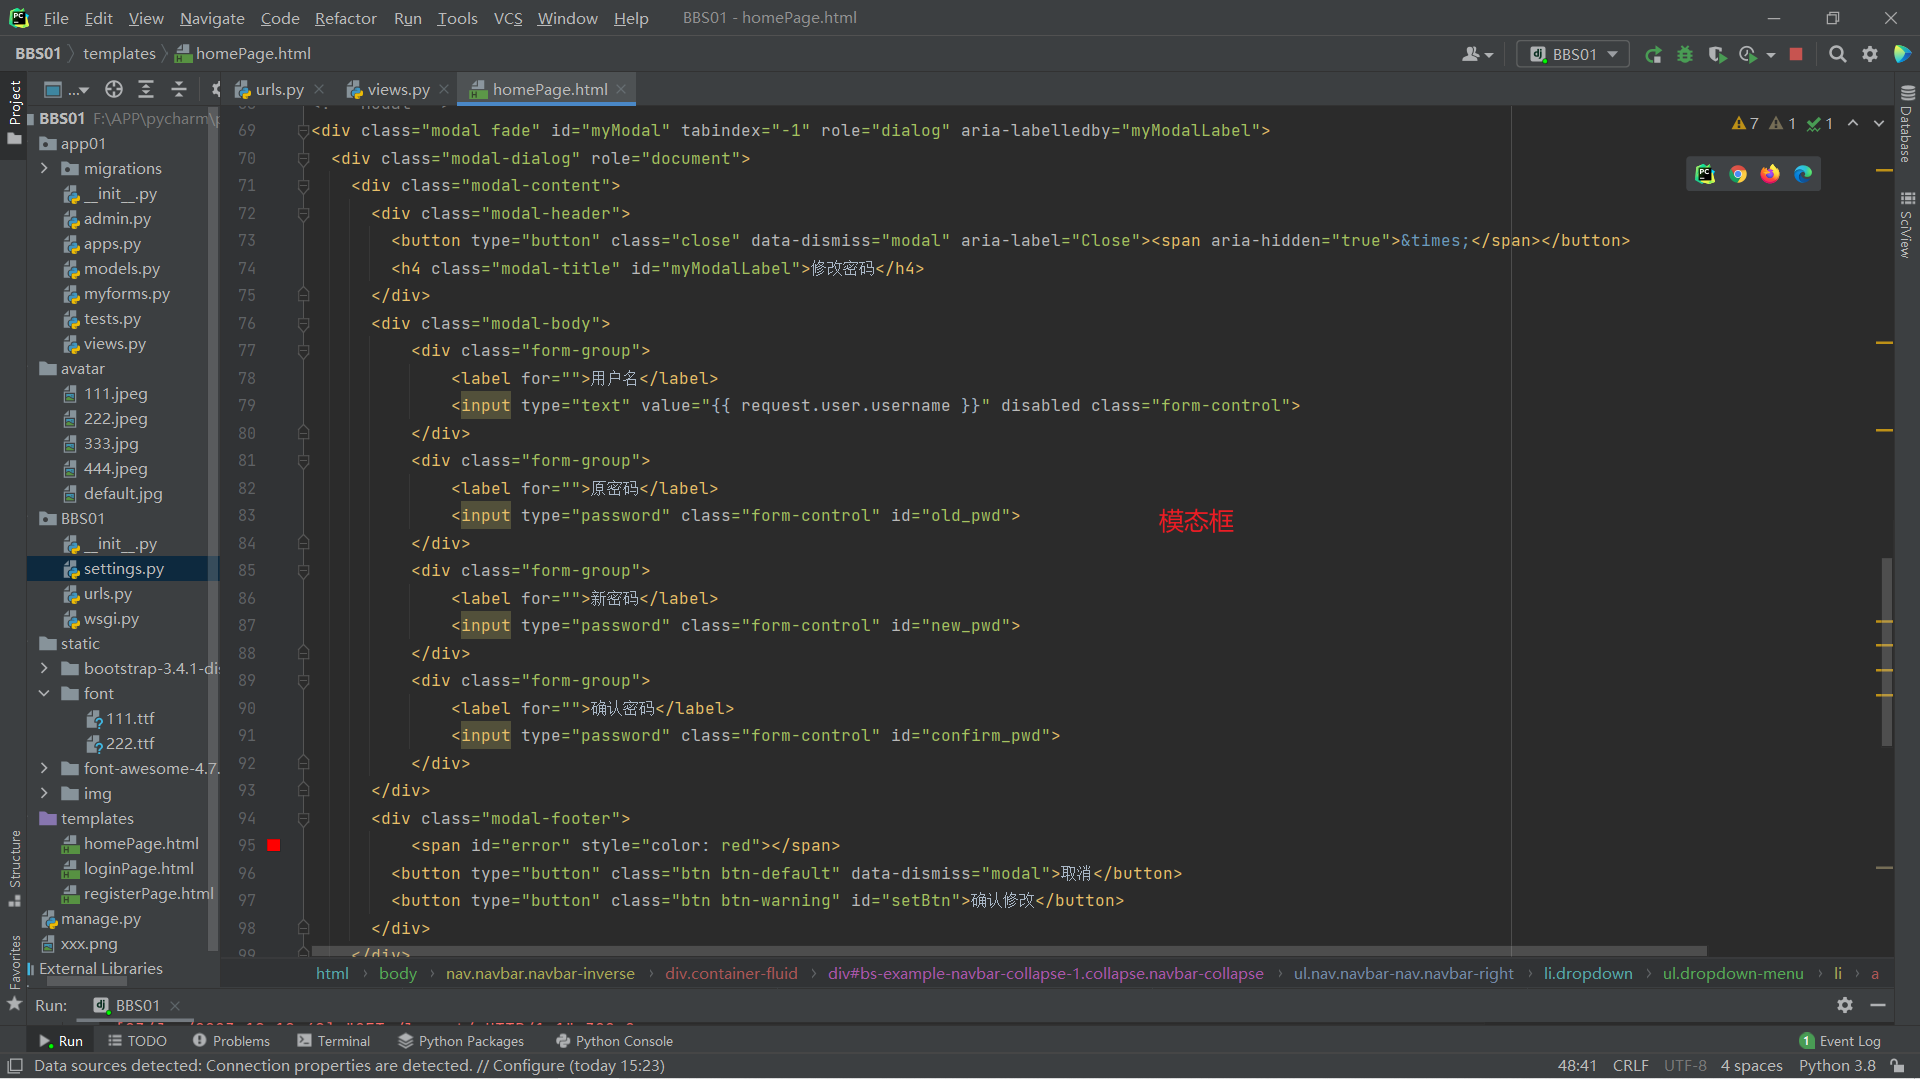The image size is (1920, 1079).
Task: Hide the Run tool window
Action: [x=1878, y=1005]
